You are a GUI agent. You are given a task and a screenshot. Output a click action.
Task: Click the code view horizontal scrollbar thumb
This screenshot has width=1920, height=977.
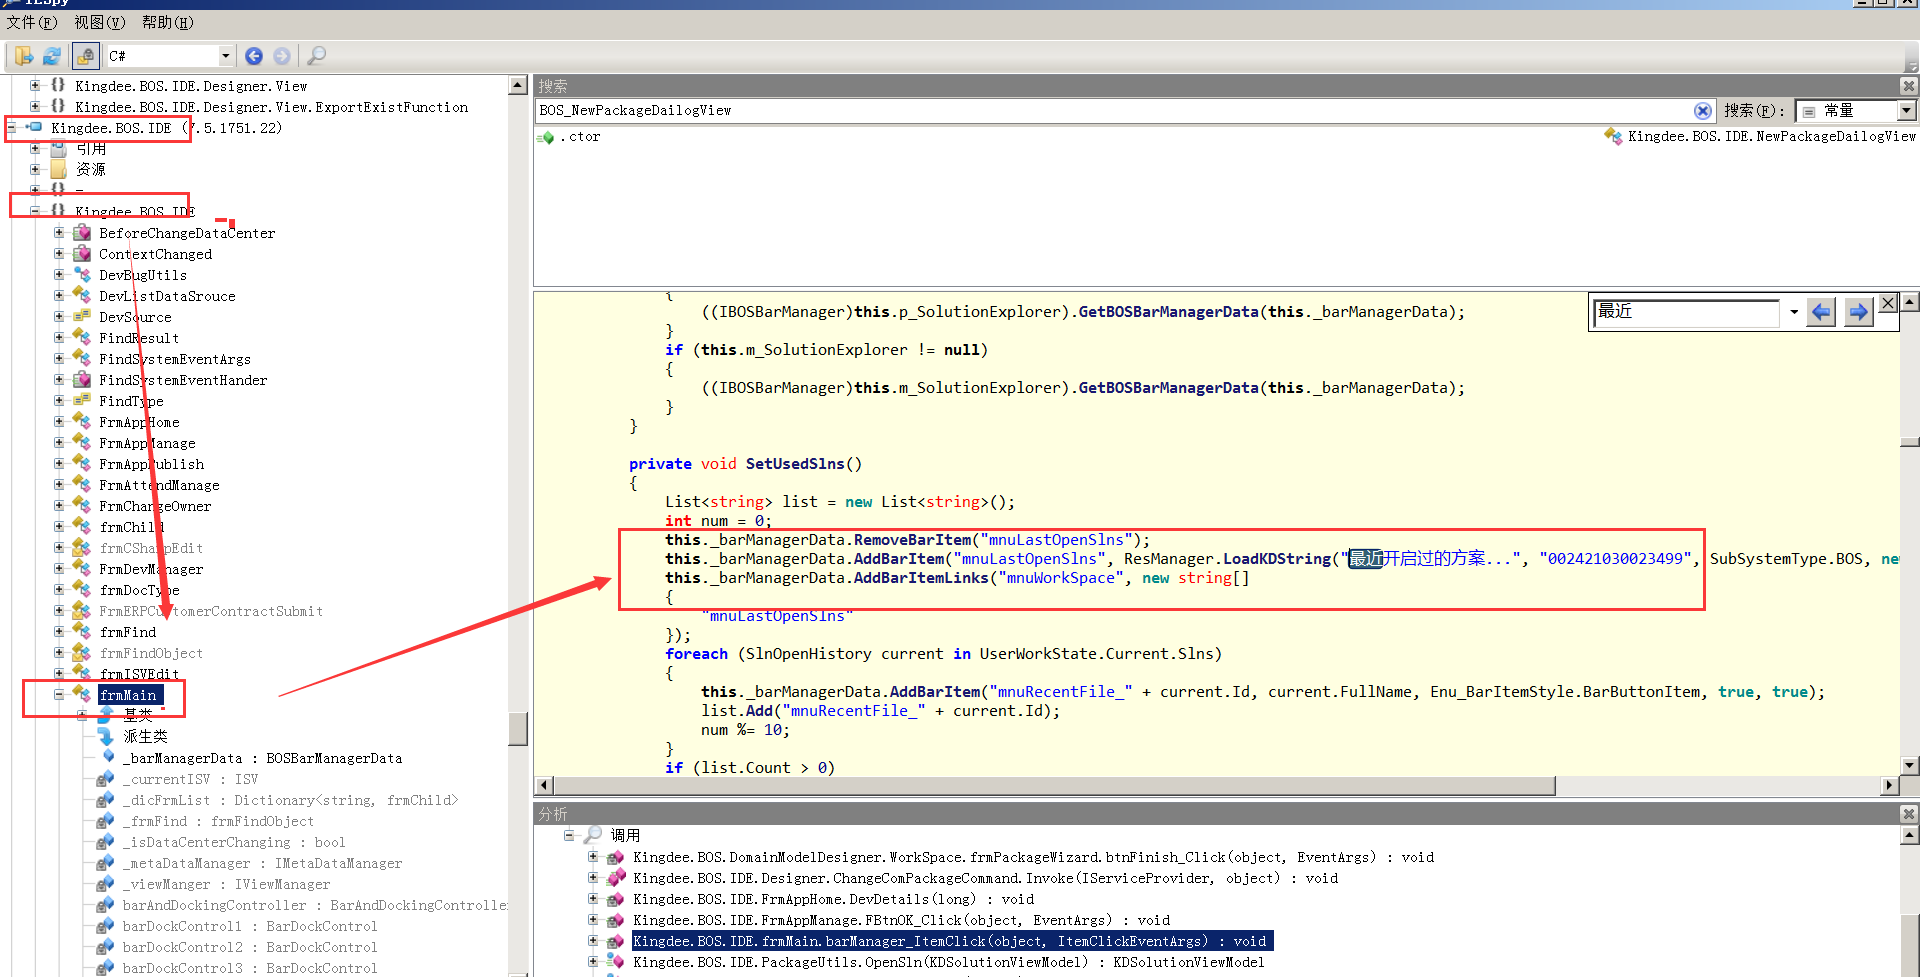pyautogui.click(x=1055, y=786)
